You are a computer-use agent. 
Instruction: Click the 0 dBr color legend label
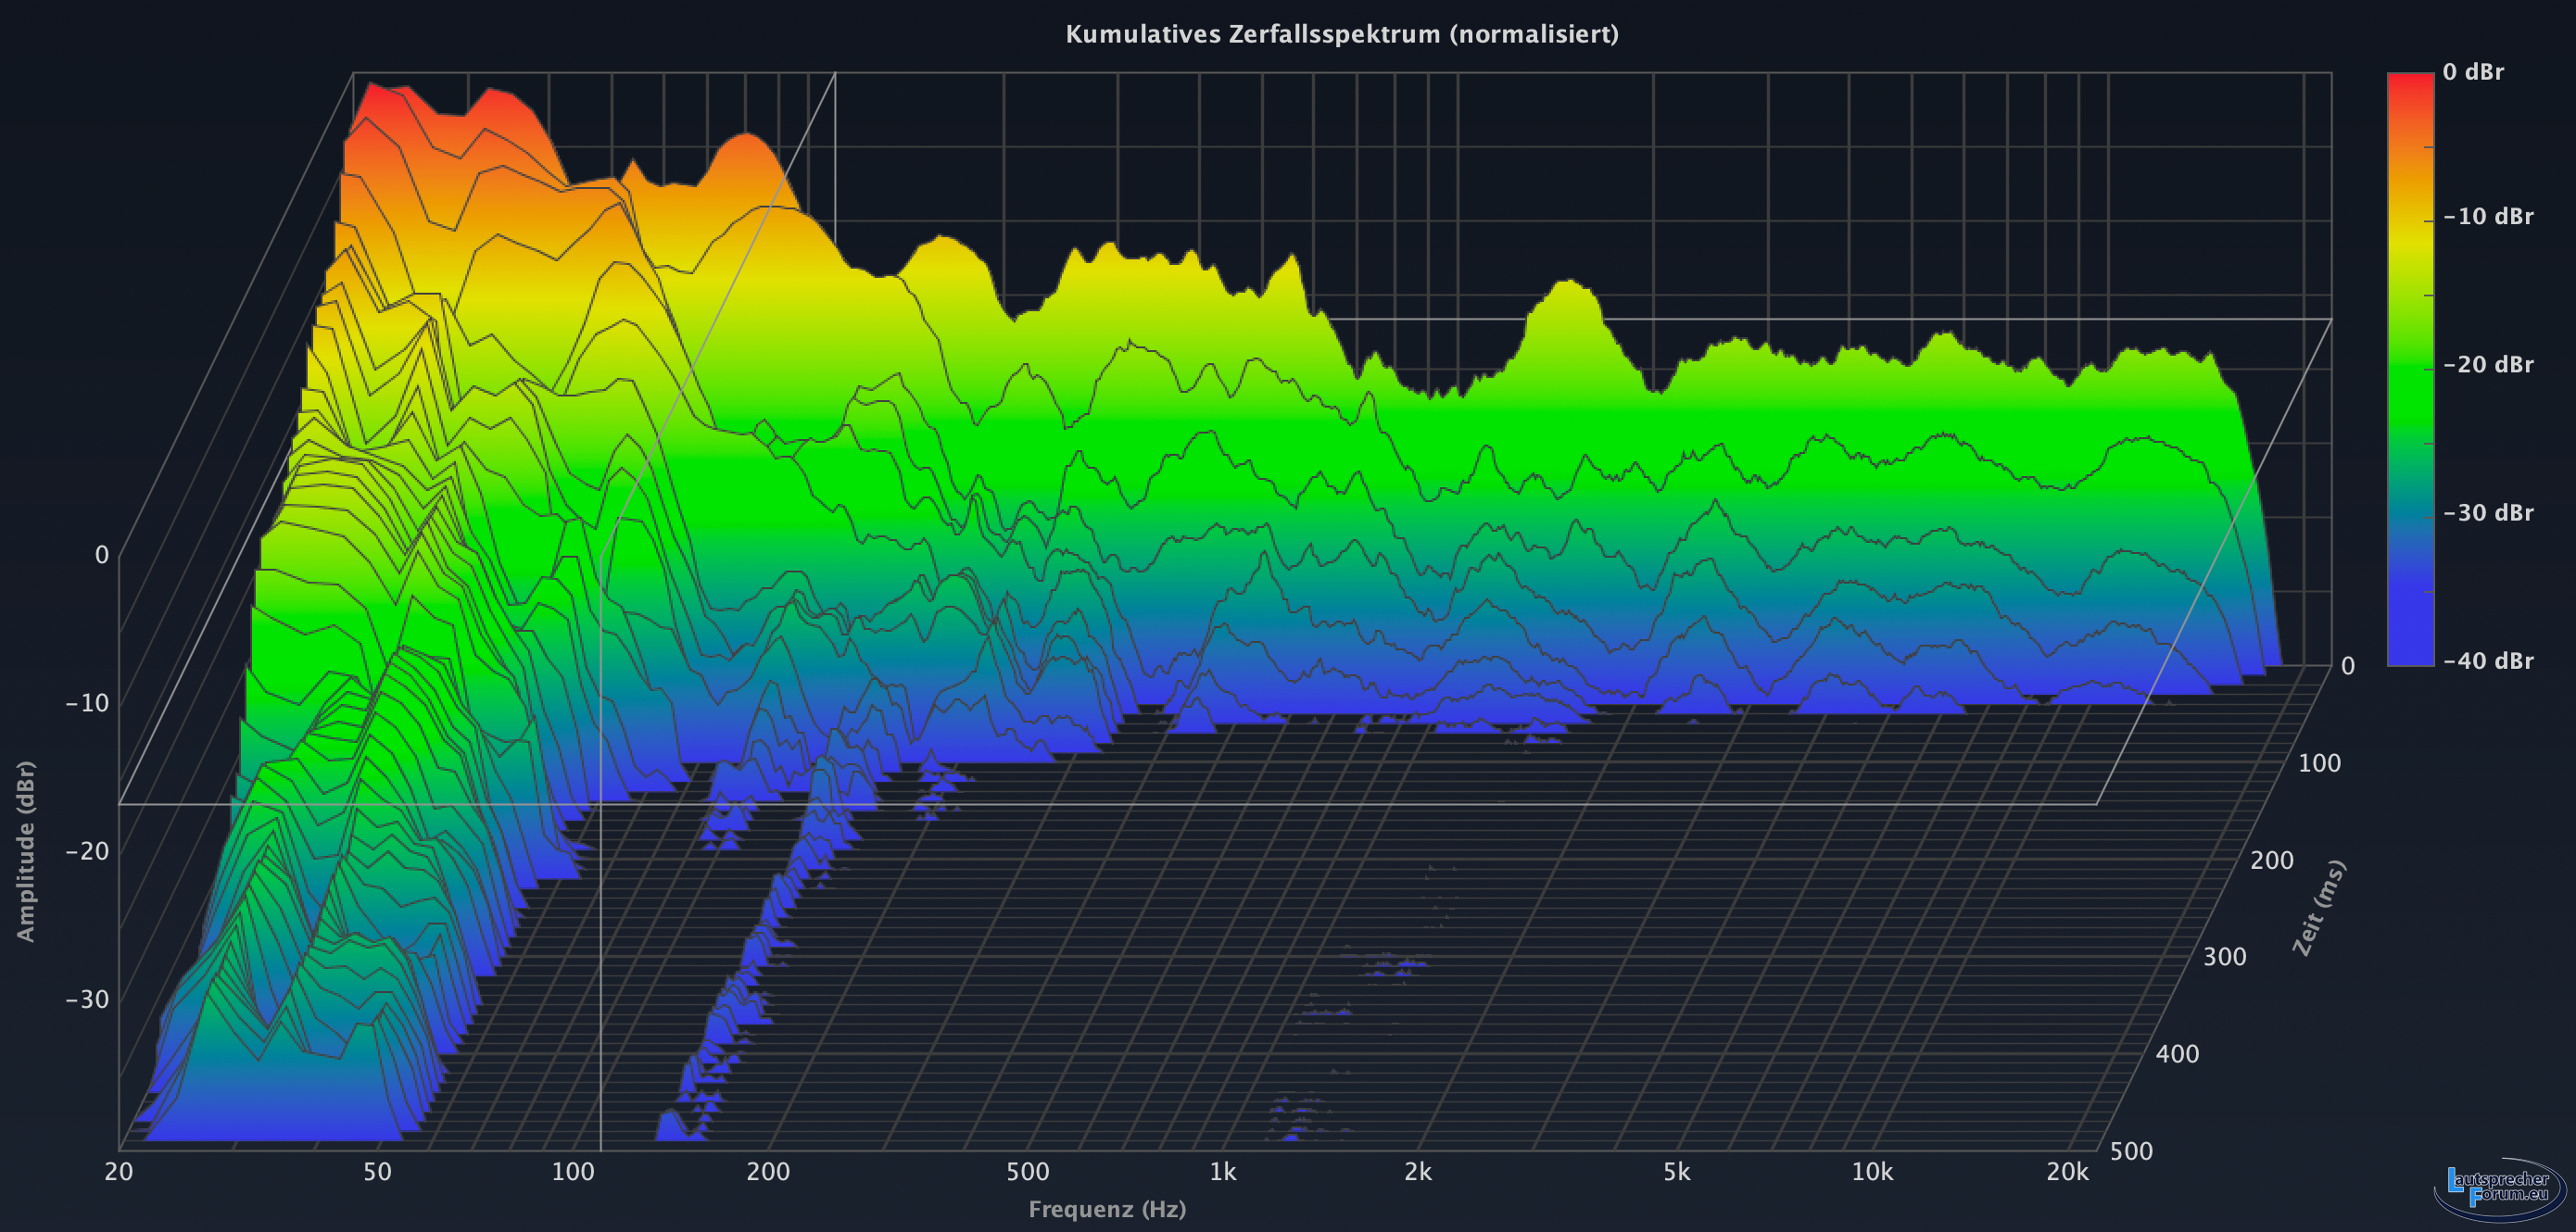click(x=2472, y=72)
